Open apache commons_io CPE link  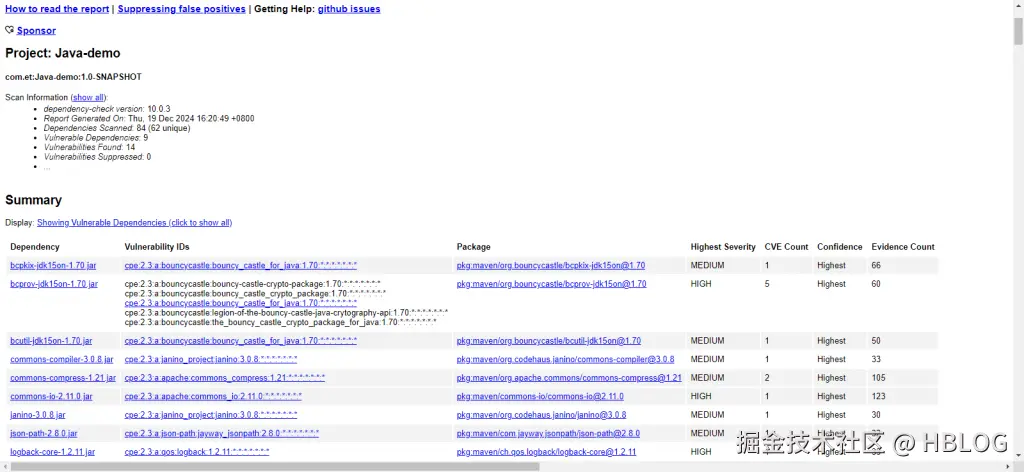pyautogui.click(x=214, y=396)
